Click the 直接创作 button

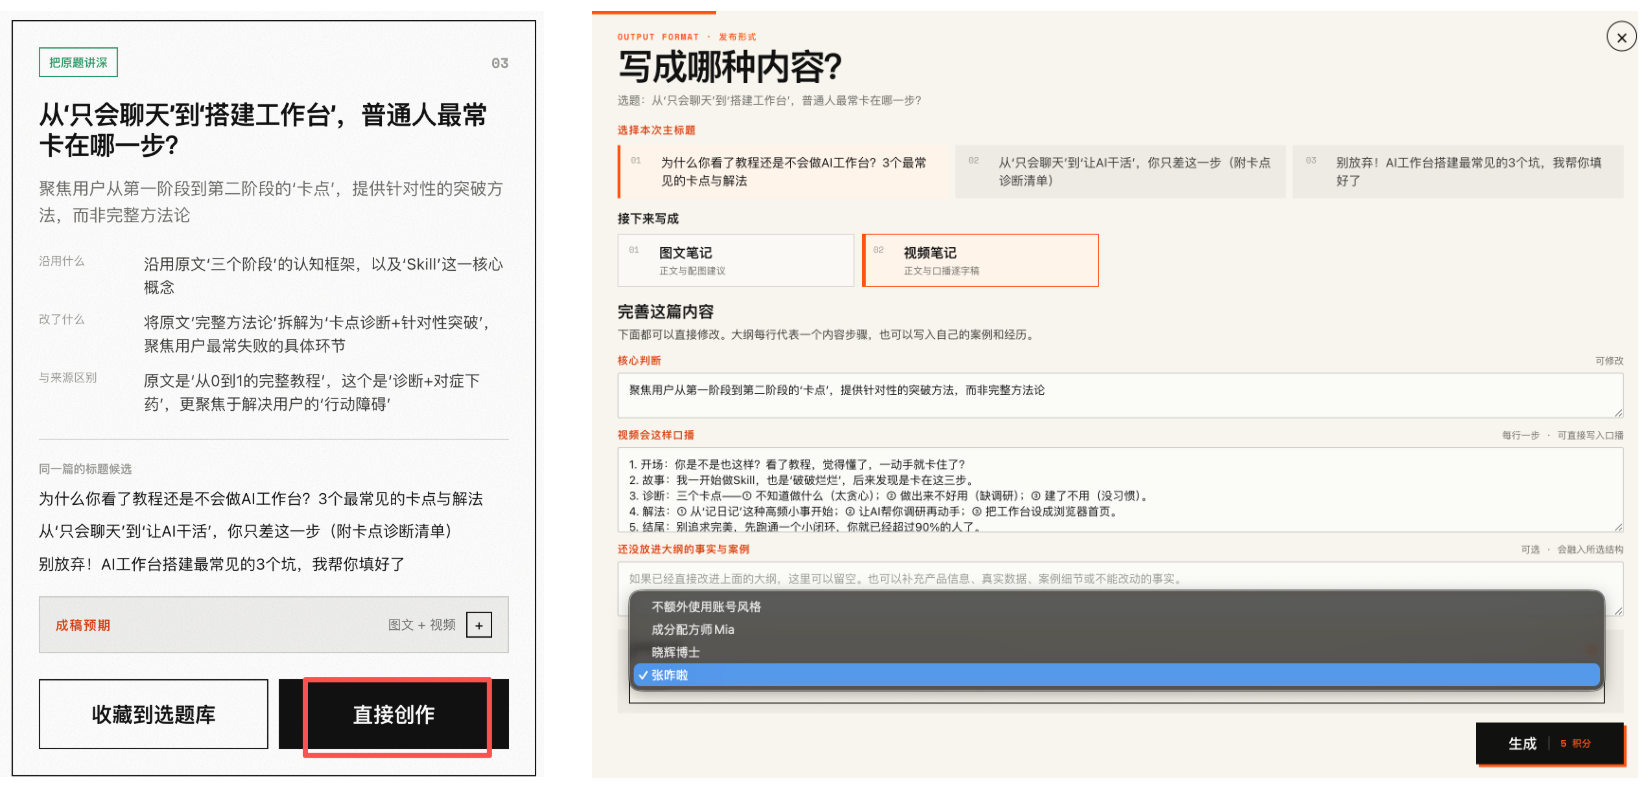pyautogui.click(x=394, y=714)
